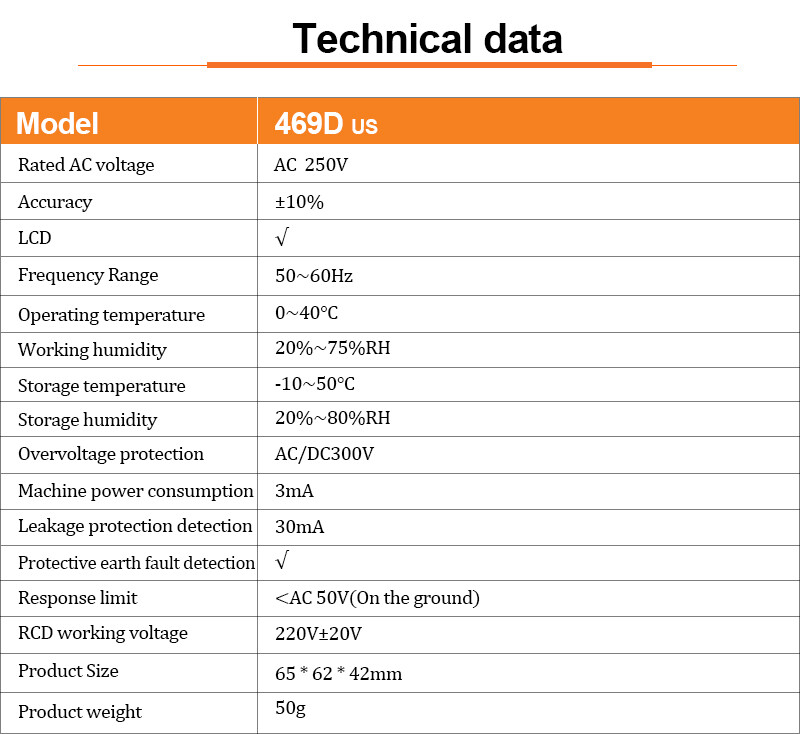Viewport: 800px width, 734px height.
Task: Click the 50~60Hz value
Action: pos(314,275)
